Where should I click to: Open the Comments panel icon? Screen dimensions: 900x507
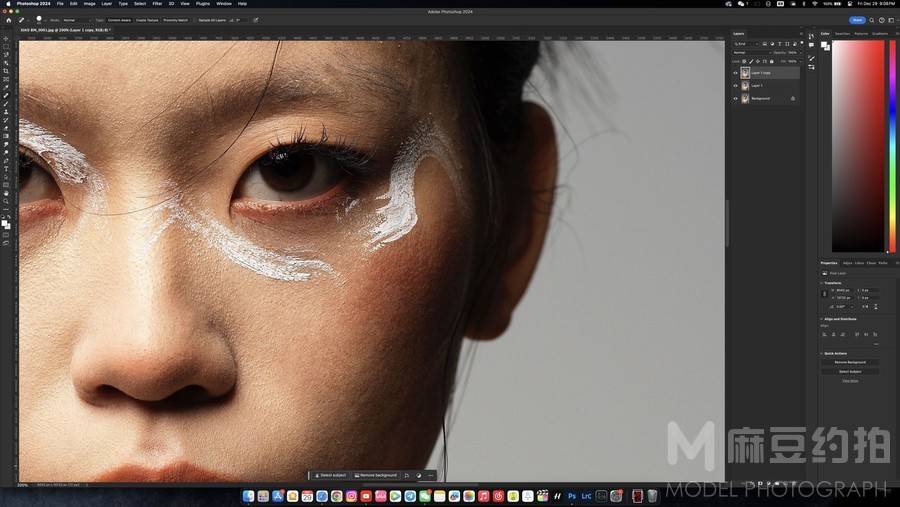811,45
